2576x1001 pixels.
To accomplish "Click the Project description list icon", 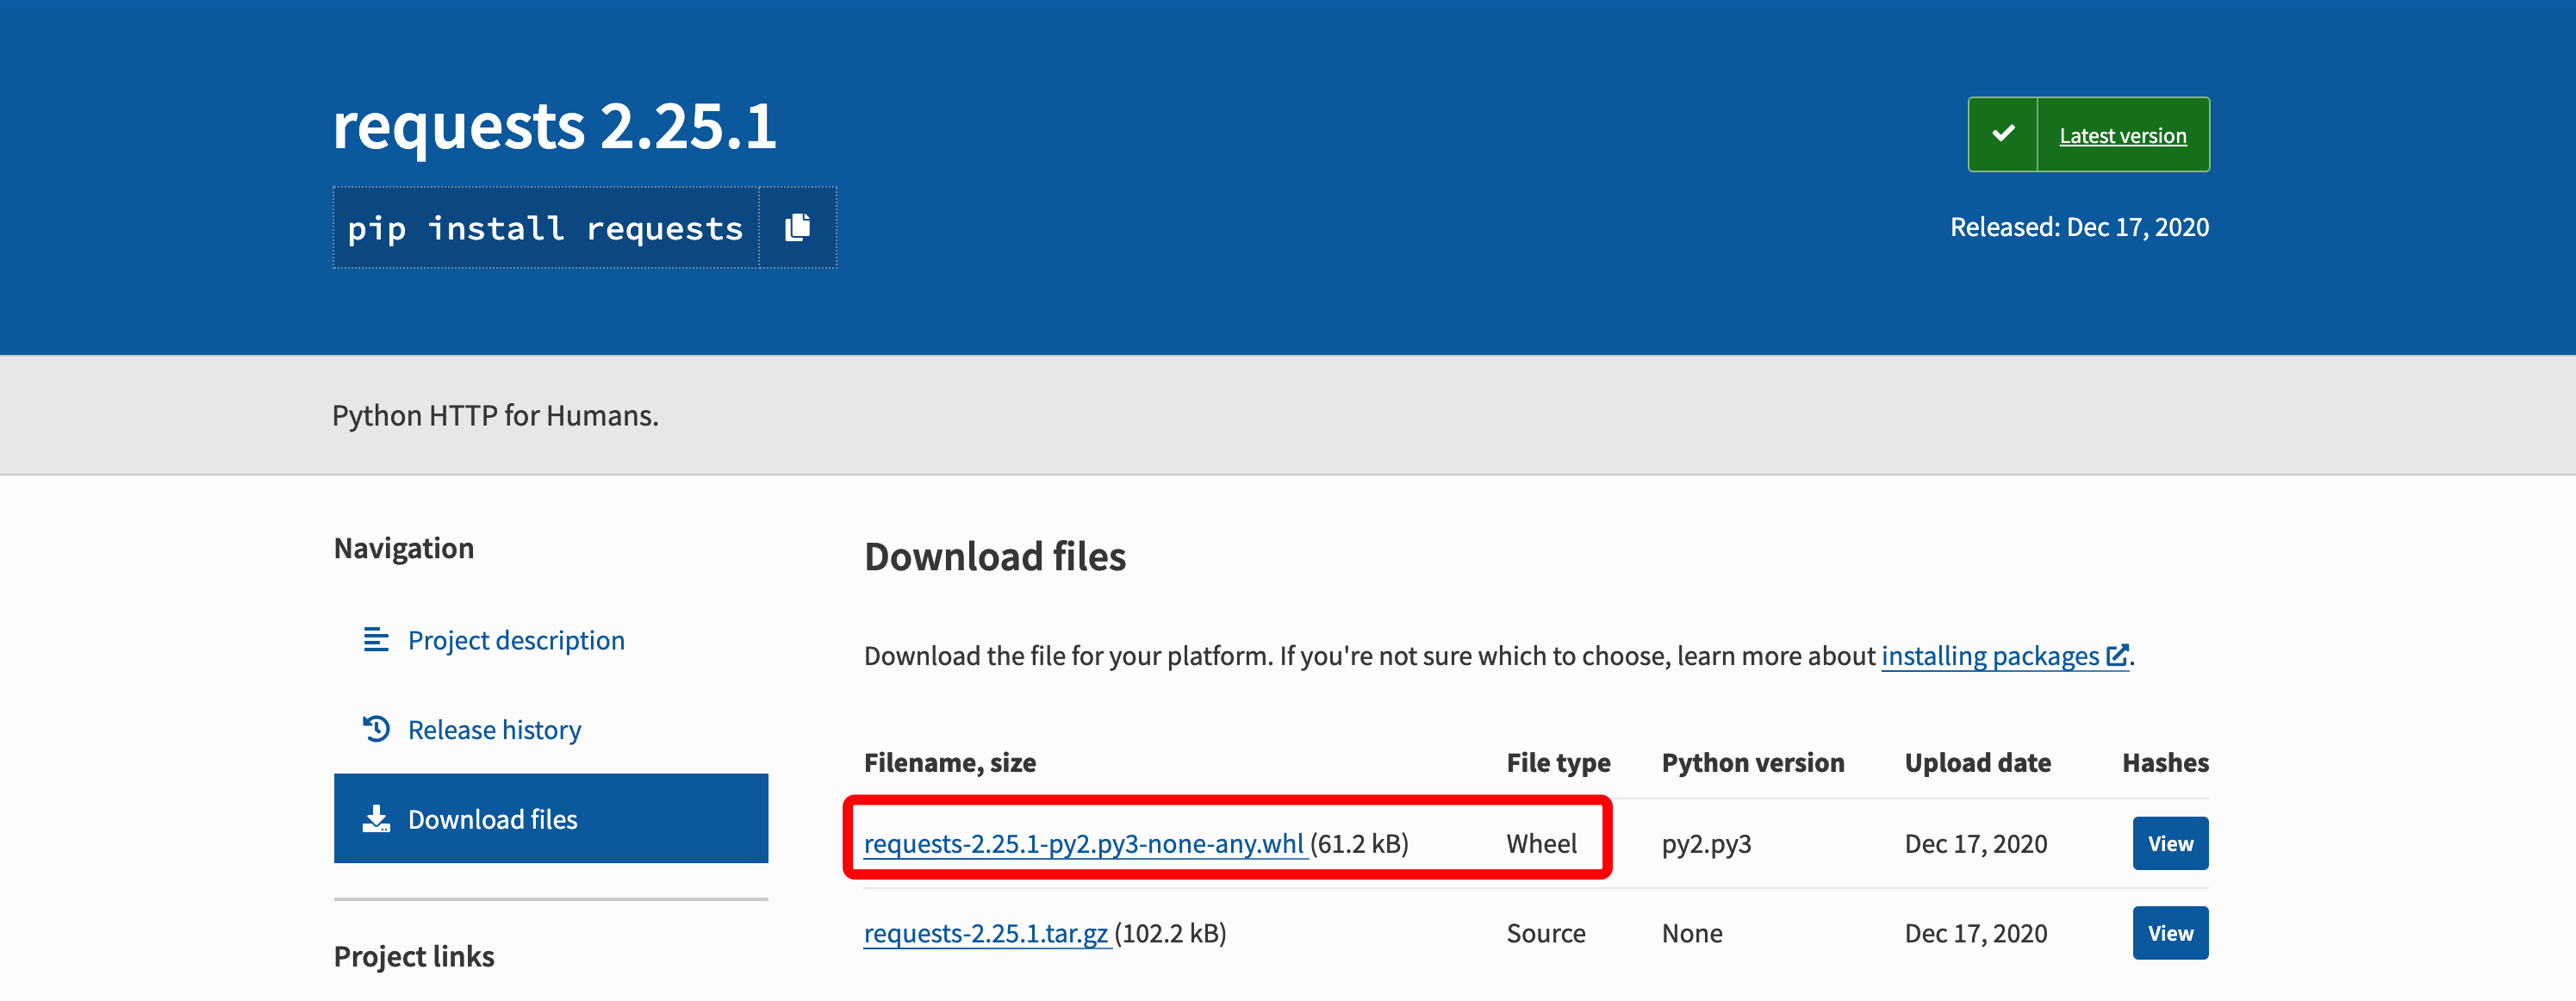I will click(376, 640).
